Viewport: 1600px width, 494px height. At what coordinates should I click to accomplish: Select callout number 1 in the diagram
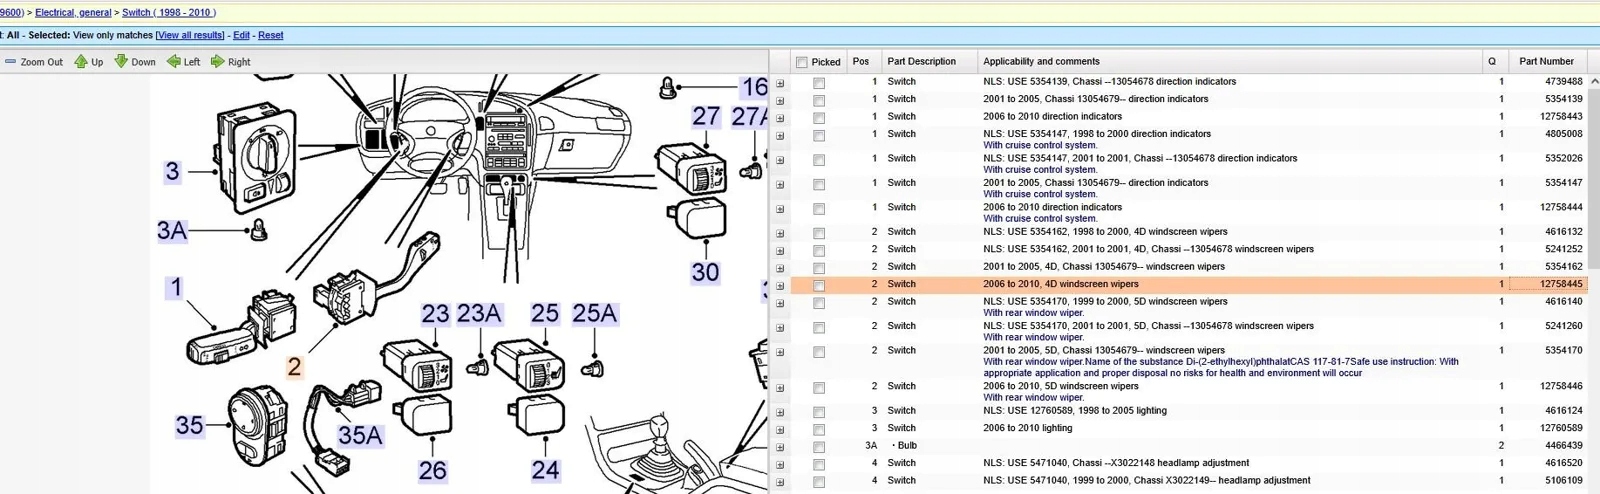[176, 288]
